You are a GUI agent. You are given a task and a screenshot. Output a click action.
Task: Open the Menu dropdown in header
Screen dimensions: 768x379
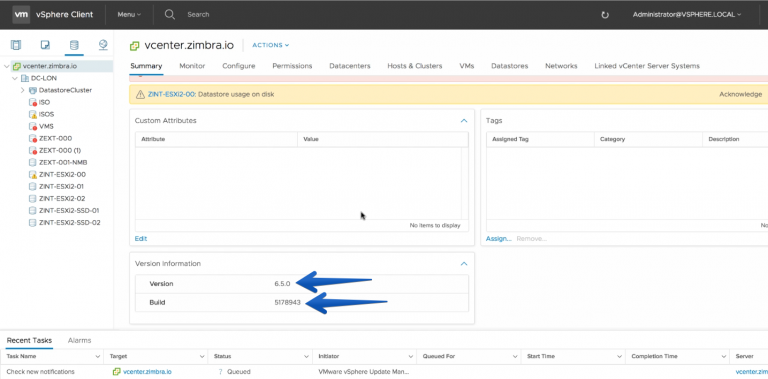click(129, 15)
